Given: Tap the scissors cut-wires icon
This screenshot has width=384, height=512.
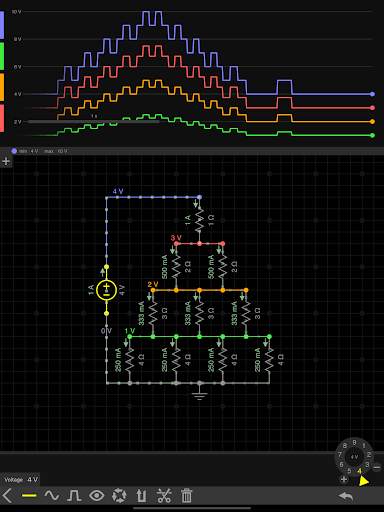Looking at the screenshot, I should point(164,496).
